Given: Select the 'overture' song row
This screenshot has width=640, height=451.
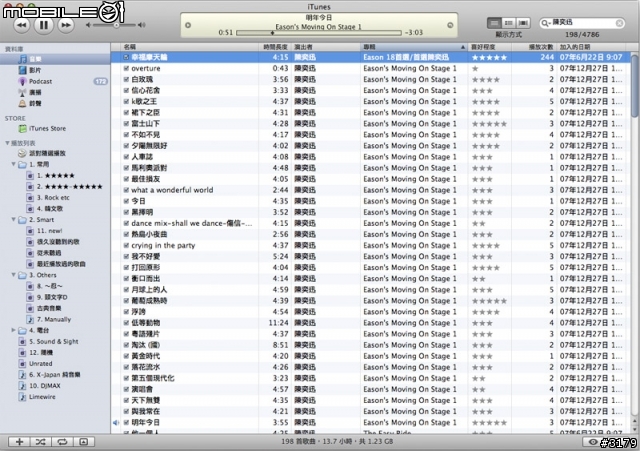Looking at the screenshot, I should click(x=371, y=69).
